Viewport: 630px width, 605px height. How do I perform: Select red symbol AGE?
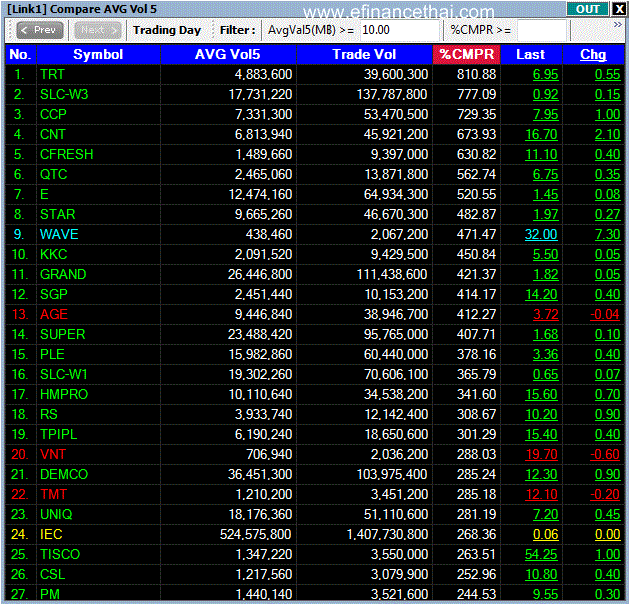pos(54,315)
